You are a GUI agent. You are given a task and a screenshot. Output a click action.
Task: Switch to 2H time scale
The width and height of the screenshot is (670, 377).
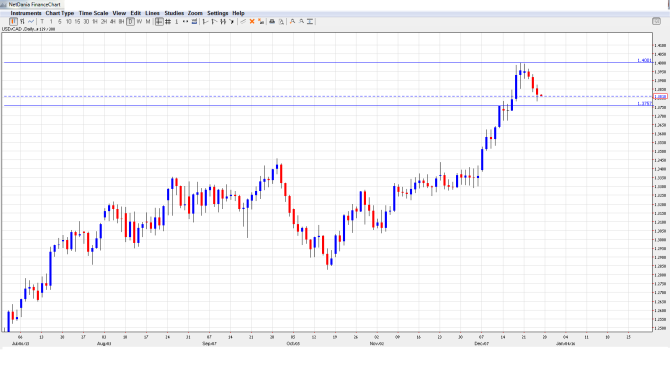(104, 21)
